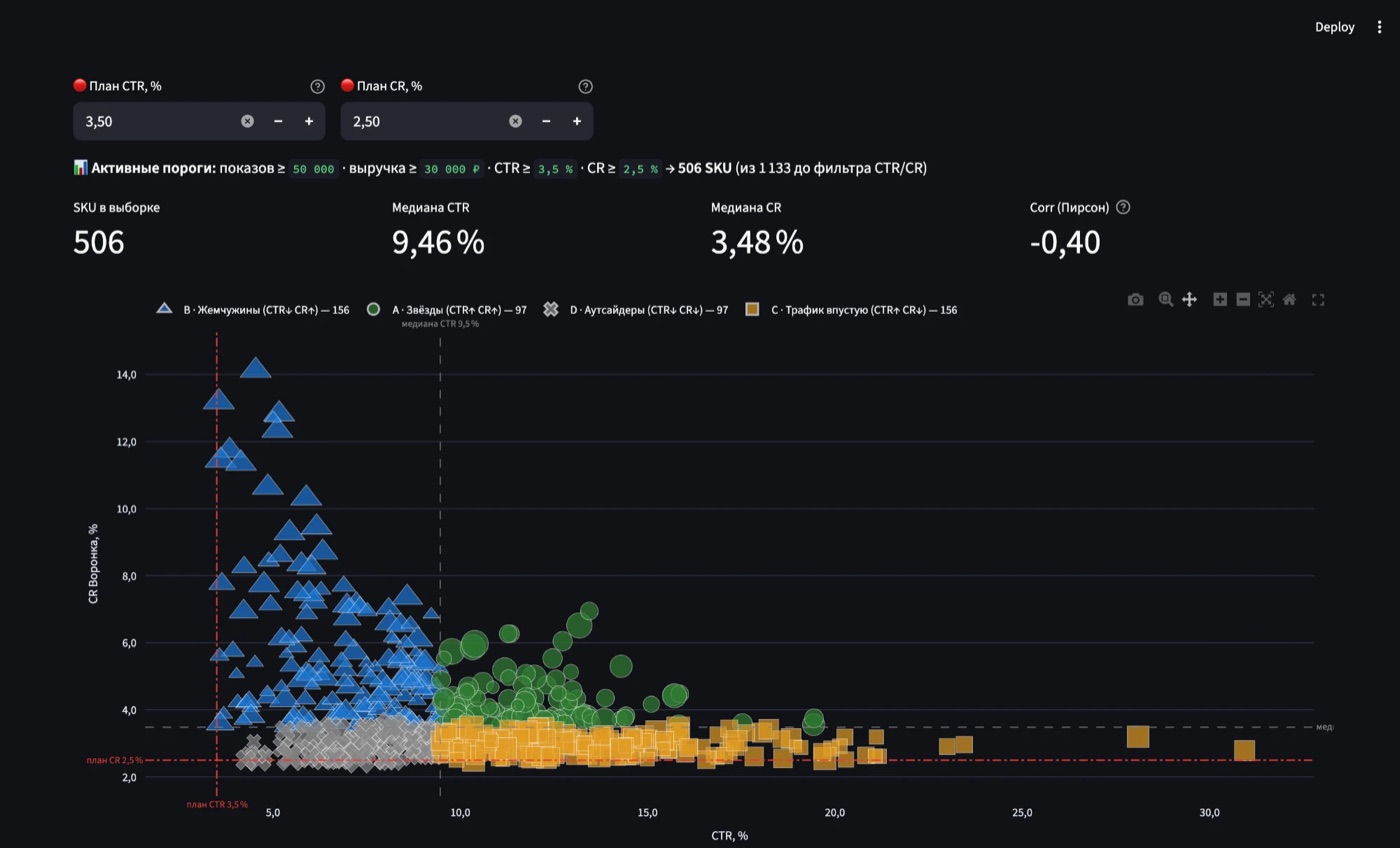This screenshot has height=848, width=1400.
Task: Clear the План CR value with the x icon
Action: click(x=515, y=121)
